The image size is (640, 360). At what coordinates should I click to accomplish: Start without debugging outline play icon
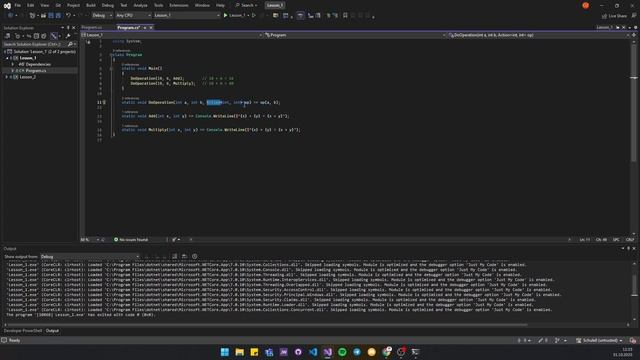[254, 15]
